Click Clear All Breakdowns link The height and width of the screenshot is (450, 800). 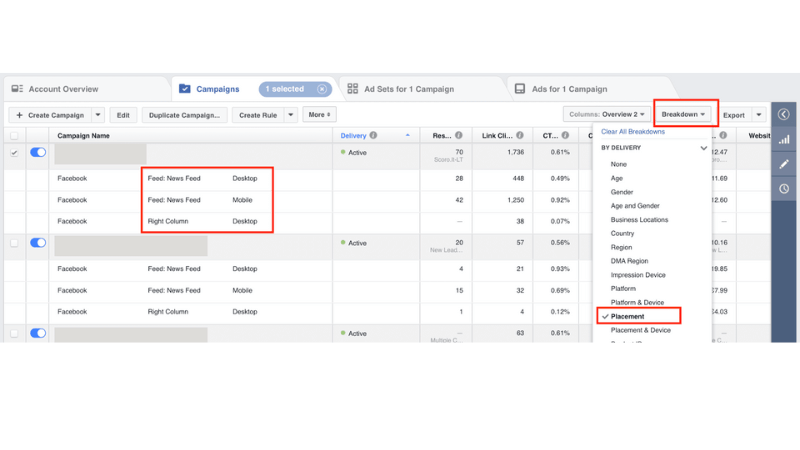[633, 132]
